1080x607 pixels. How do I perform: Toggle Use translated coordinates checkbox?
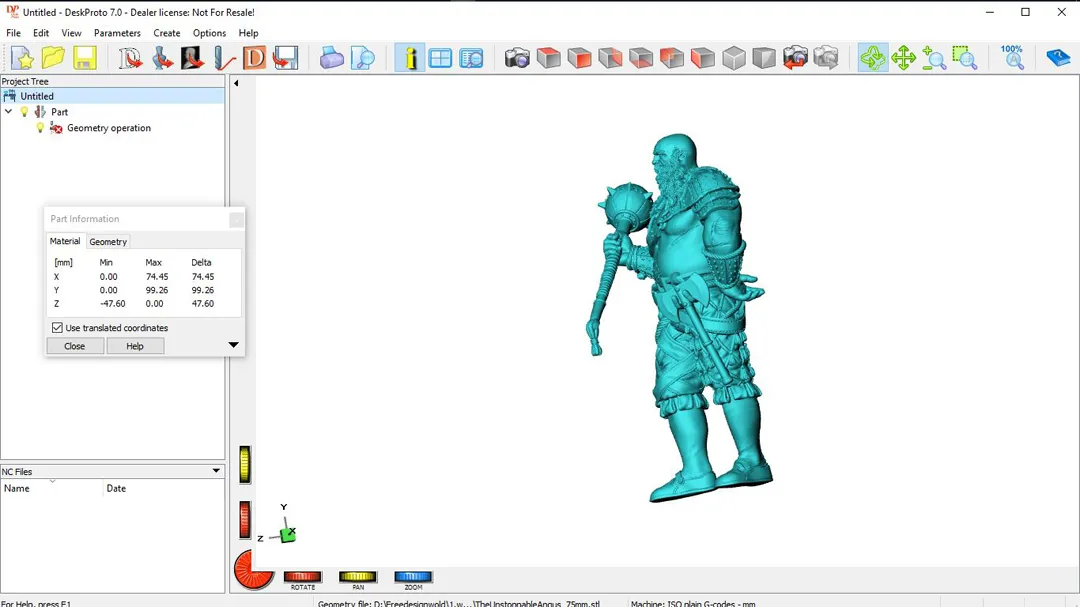coord(57,328)
